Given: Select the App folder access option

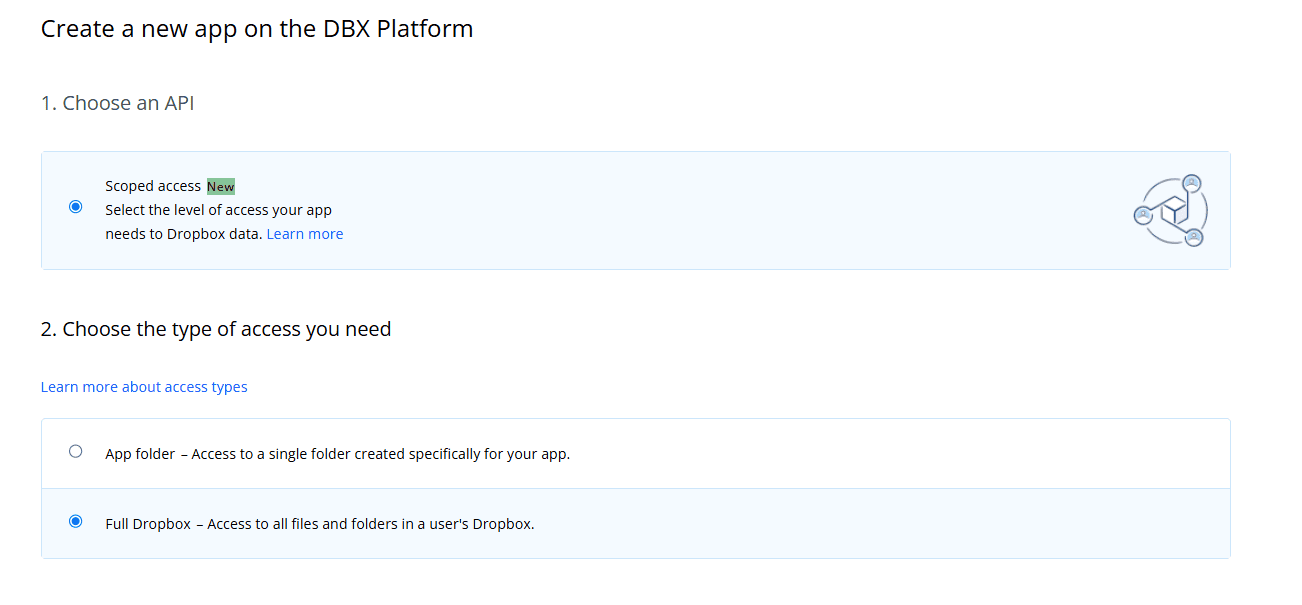Looking at the screenshot, I should [x=76, y=451].
